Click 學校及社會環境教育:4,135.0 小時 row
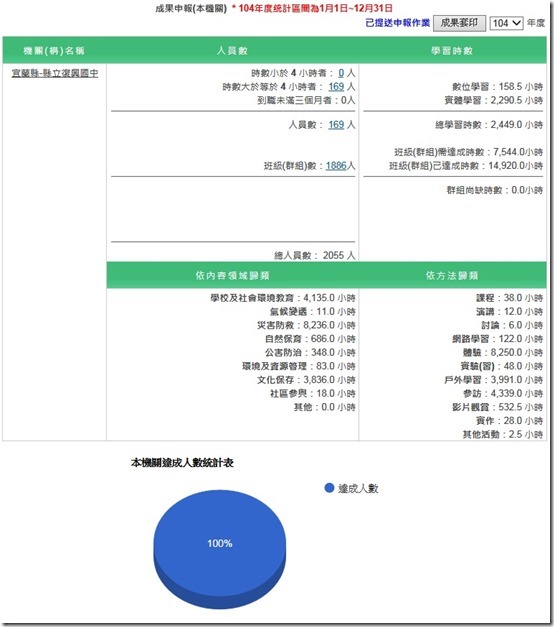This screenshot has height=627, width=554. 283,298
